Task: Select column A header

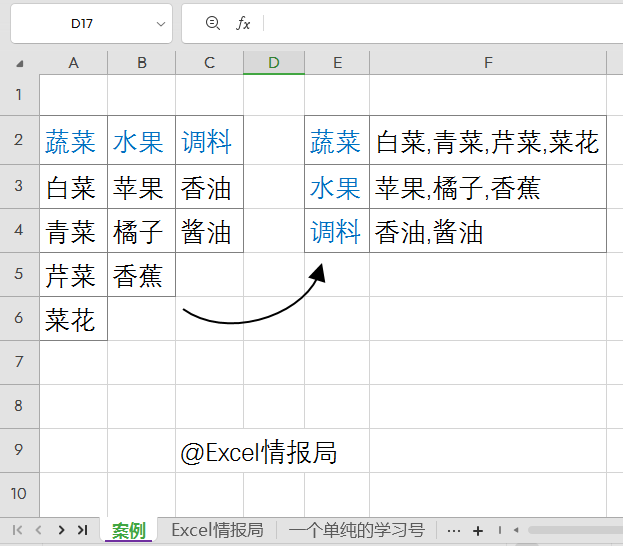Action: click(74, 63)
